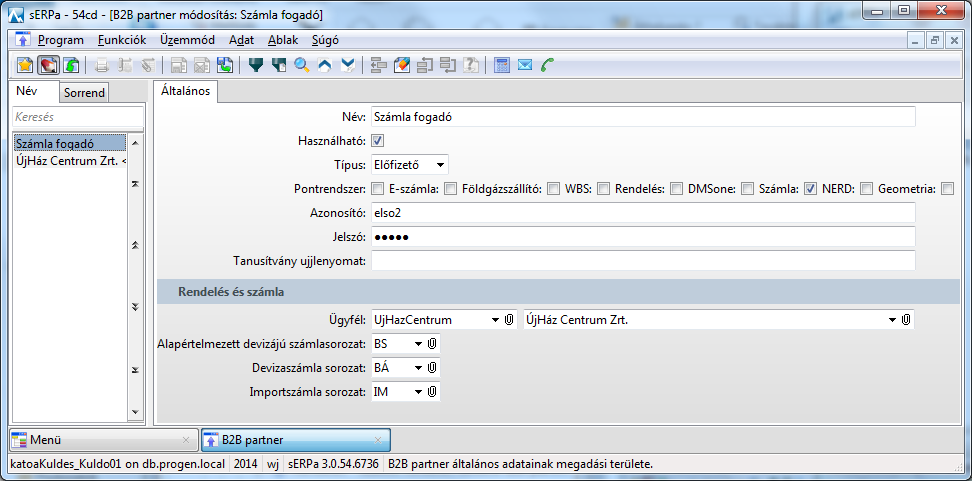Switch to the Menü window tab
972x481 pixels.
click(x=100, y=439)
